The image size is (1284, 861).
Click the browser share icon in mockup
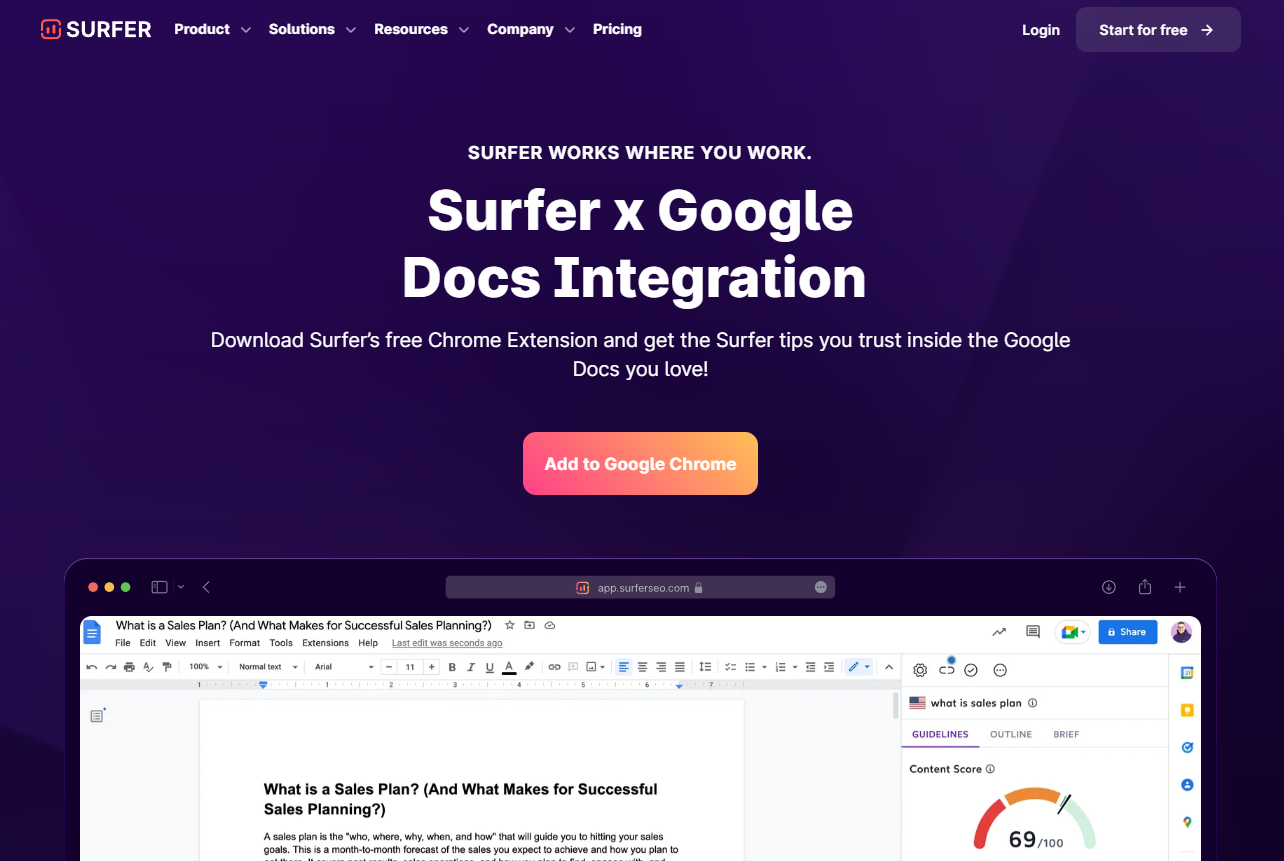pos(1145,587)
